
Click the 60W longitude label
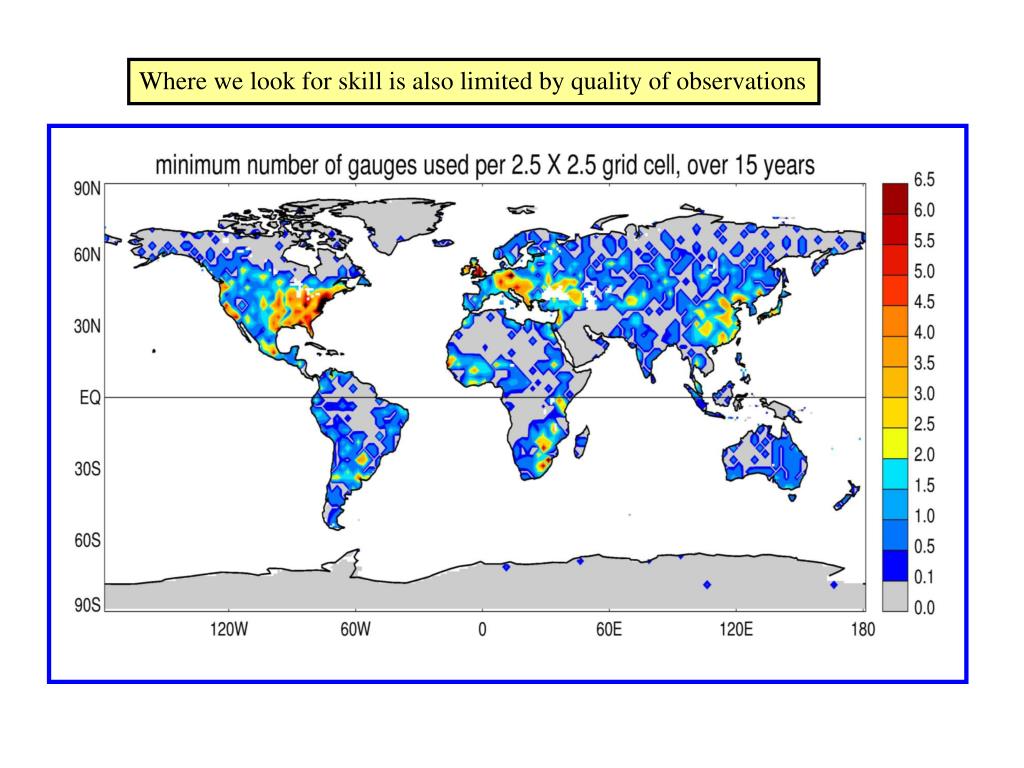click(355, 629)
